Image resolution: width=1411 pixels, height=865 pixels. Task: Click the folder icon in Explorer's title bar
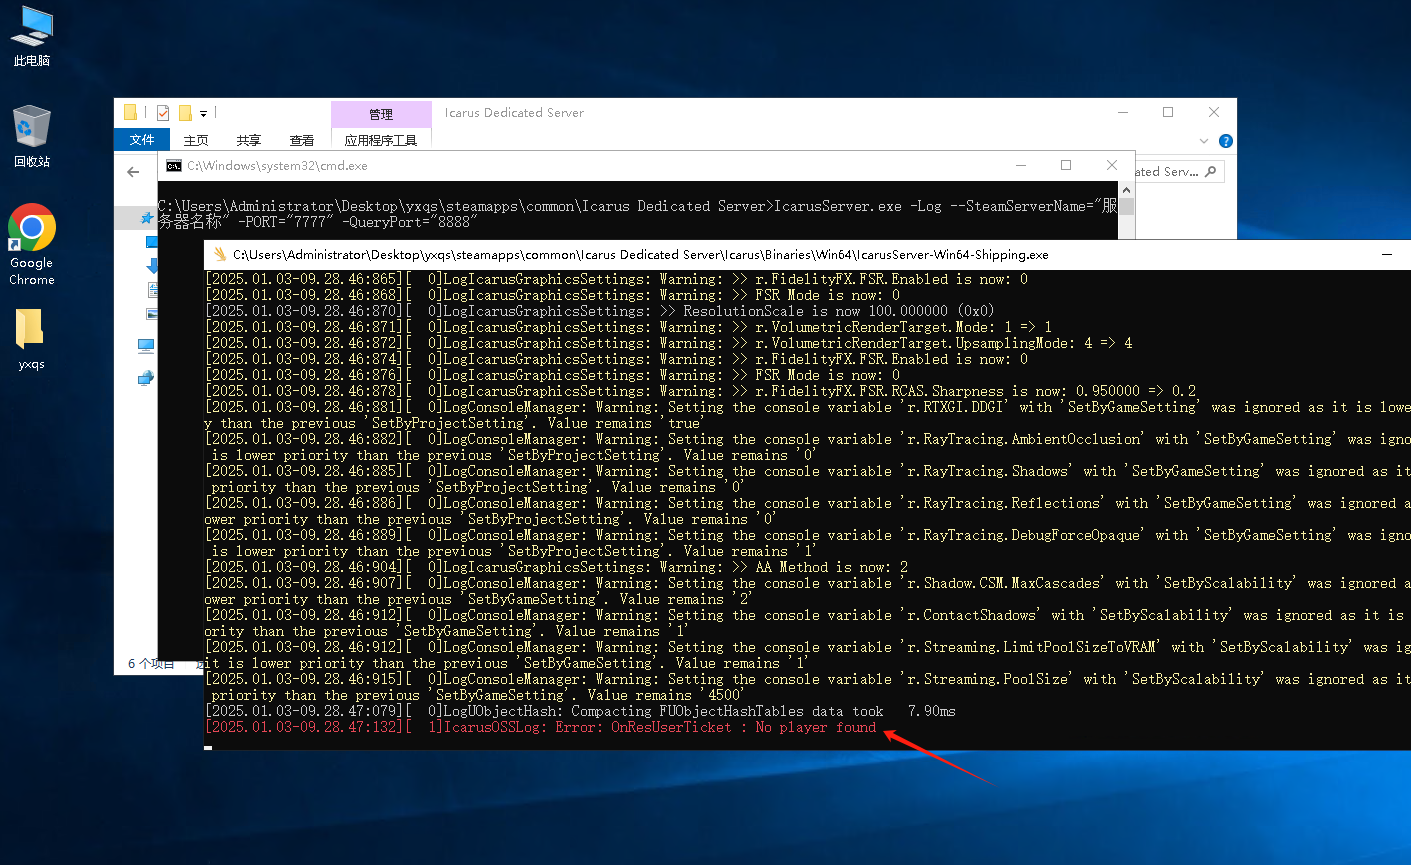130,113
